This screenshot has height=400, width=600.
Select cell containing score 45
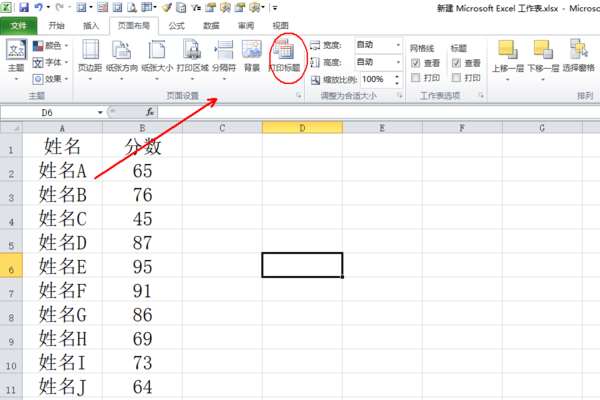pos(142,217)
